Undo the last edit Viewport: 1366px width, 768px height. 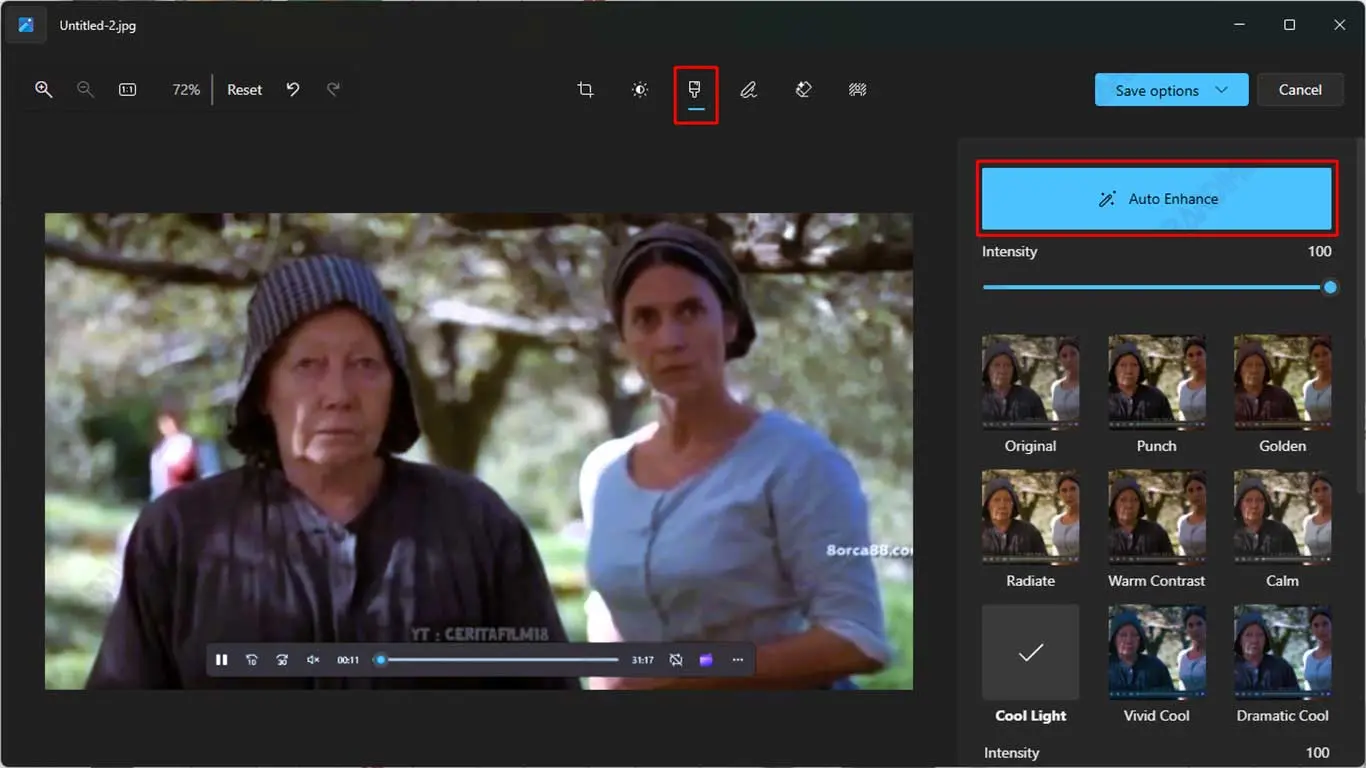click(x=293, y=90)
